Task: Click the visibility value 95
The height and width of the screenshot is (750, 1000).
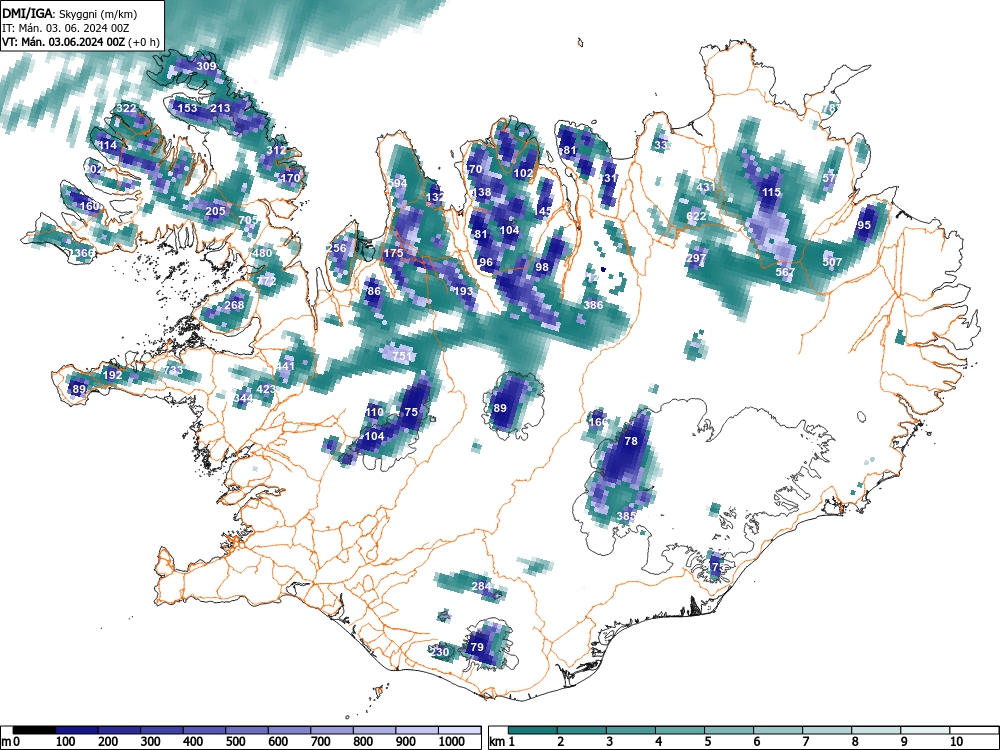Action: coord(864,225)
